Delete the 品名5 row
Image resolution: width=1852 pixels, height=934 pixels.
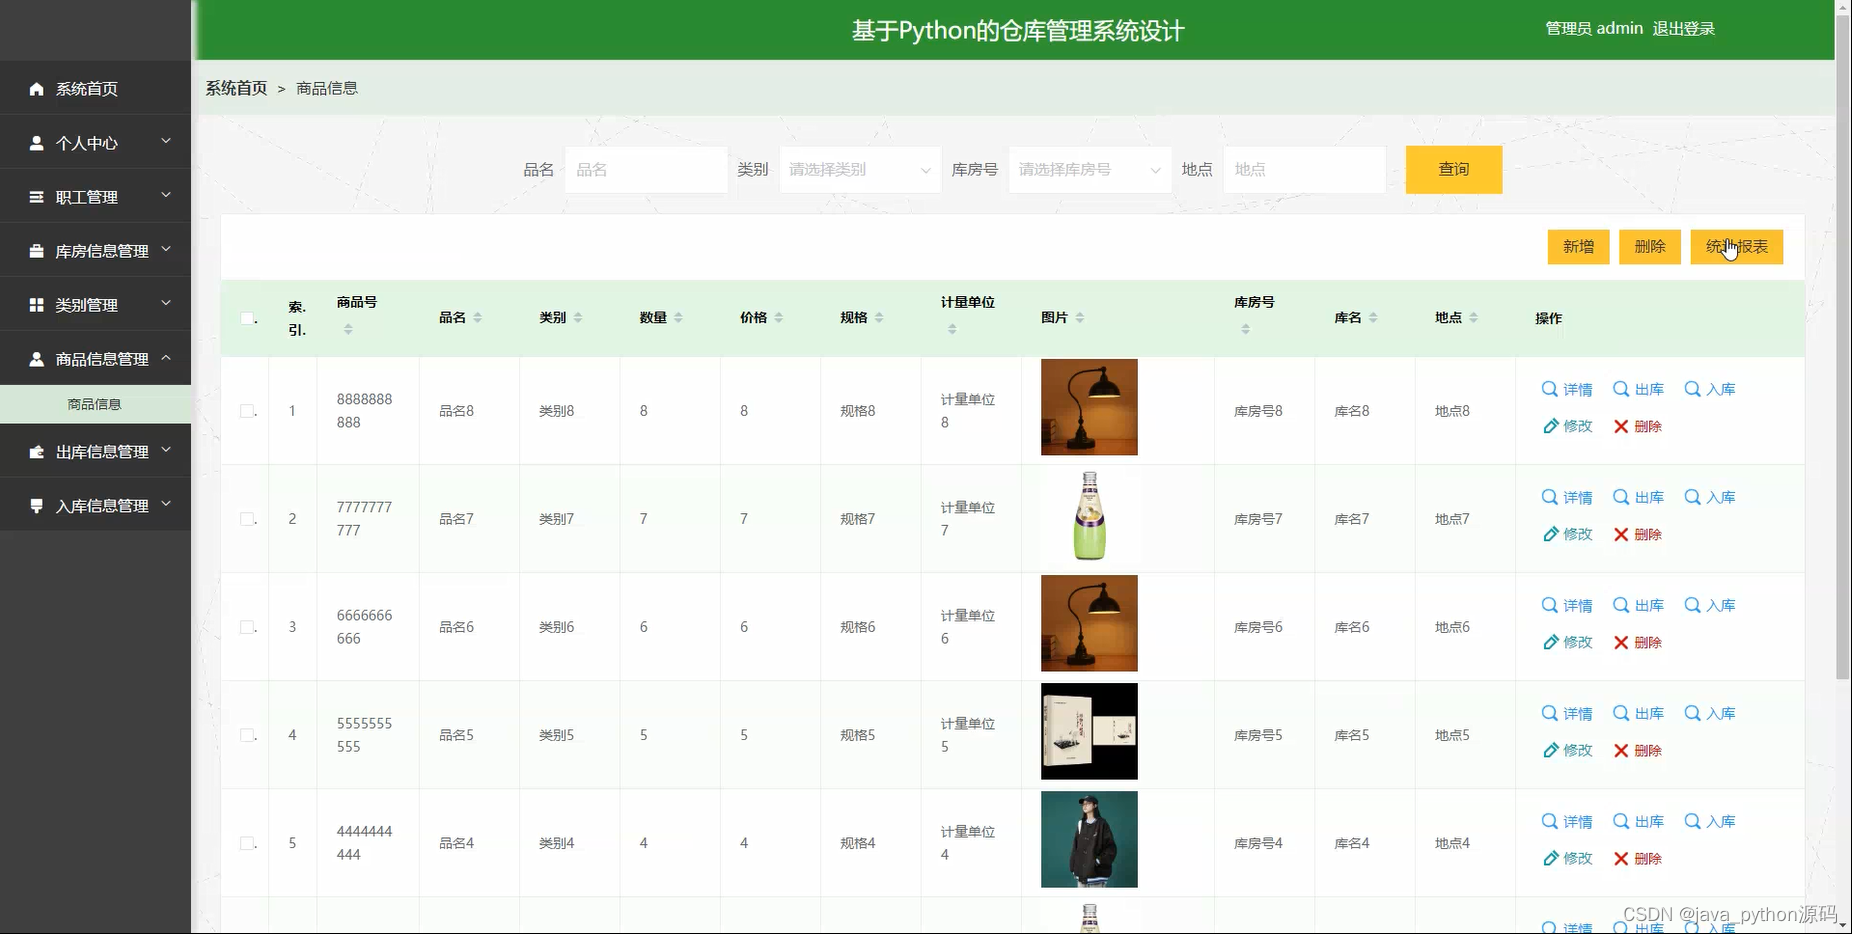1638,750
